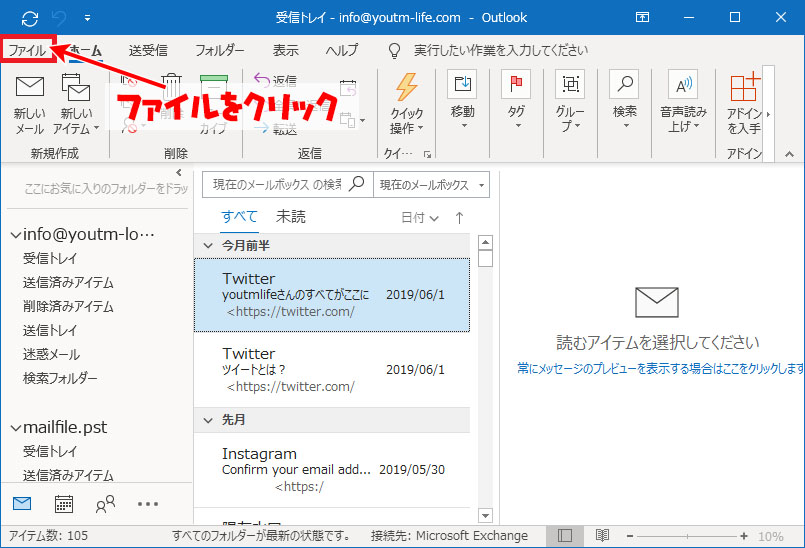Zoom in with the plus button
This screenshot has height=548, width=805.
coord(744,536)
